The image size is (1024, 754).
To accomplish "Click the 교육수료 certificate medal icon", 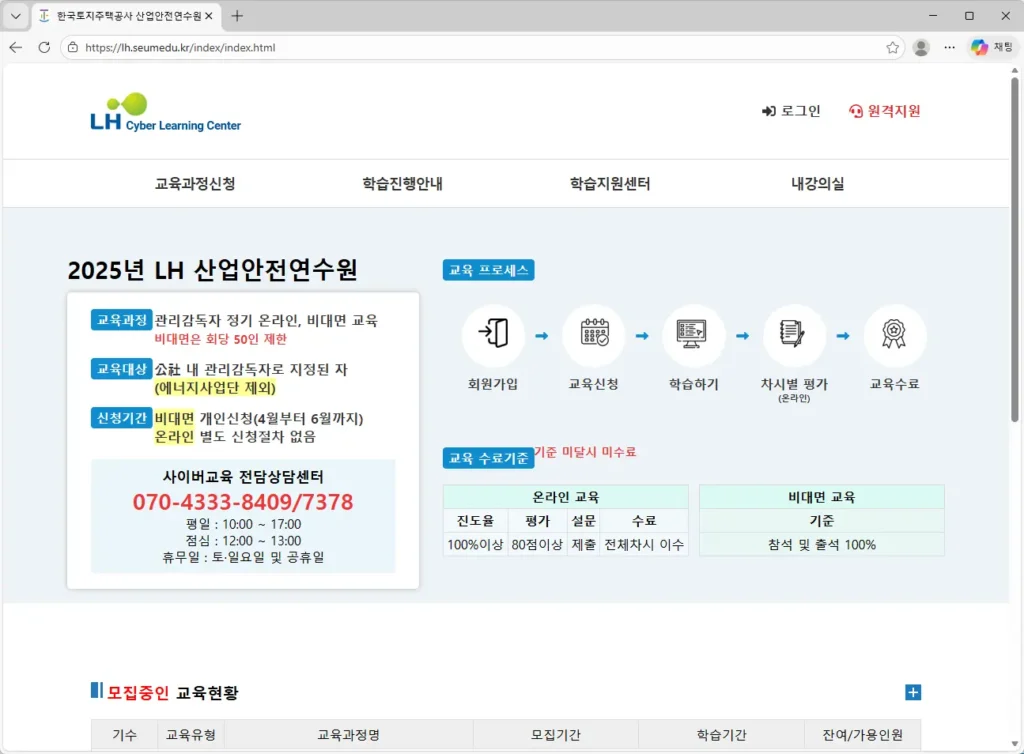I will click(895, 333).
